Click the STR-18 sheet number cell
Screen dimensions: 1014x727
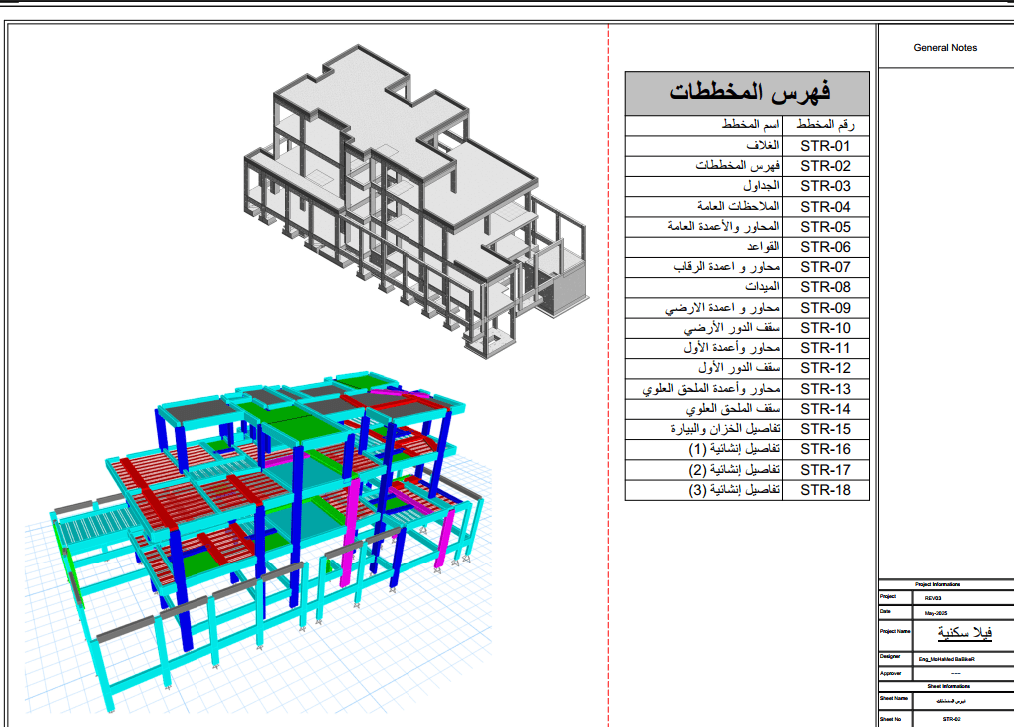825,490
